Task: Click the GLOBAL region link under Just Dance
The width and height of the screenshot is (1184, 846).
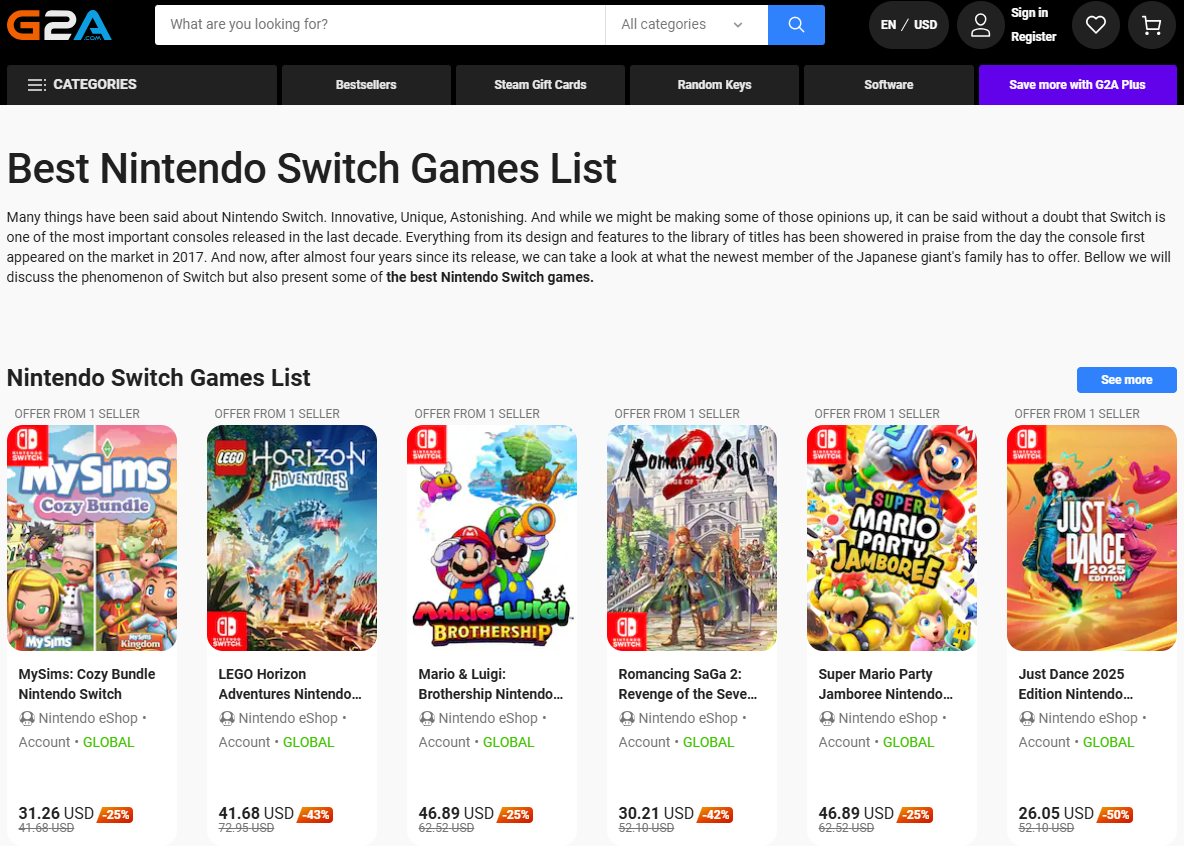Action: click(1108, 742)
